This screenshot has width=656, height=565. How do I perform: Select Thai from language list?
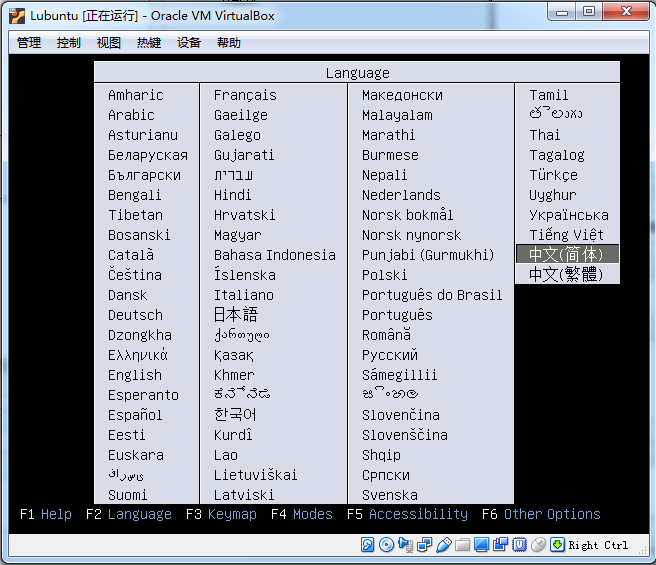[x=544, y=135]
